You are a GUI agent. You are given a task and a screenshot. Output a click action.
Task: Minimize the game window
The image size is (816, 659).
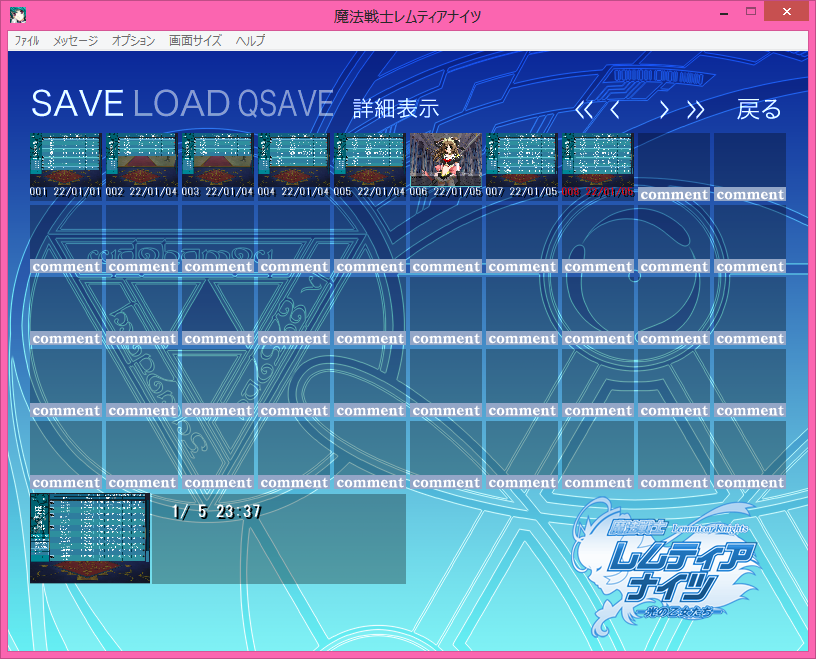click(723, 12)
